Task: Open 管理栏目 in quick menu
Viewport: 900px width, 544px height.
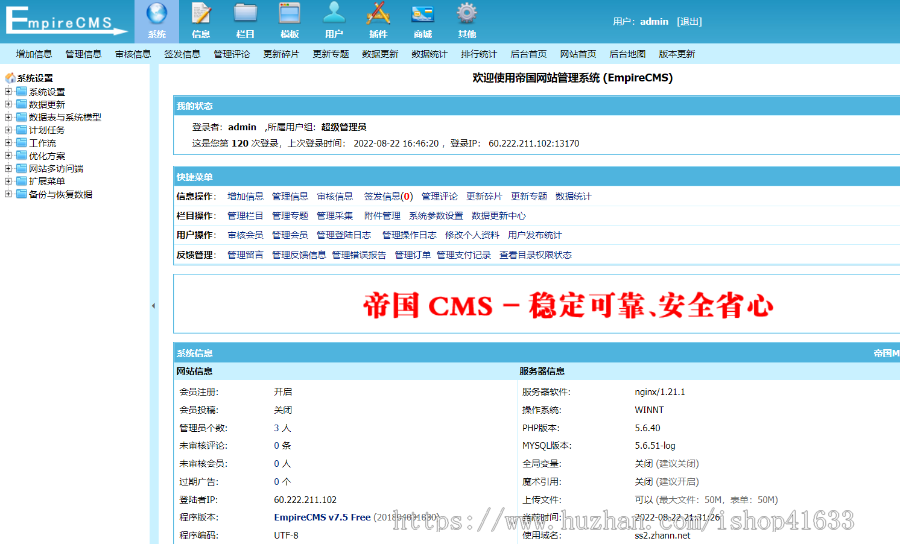Action: pyautogui.click(x=245, y=216)
